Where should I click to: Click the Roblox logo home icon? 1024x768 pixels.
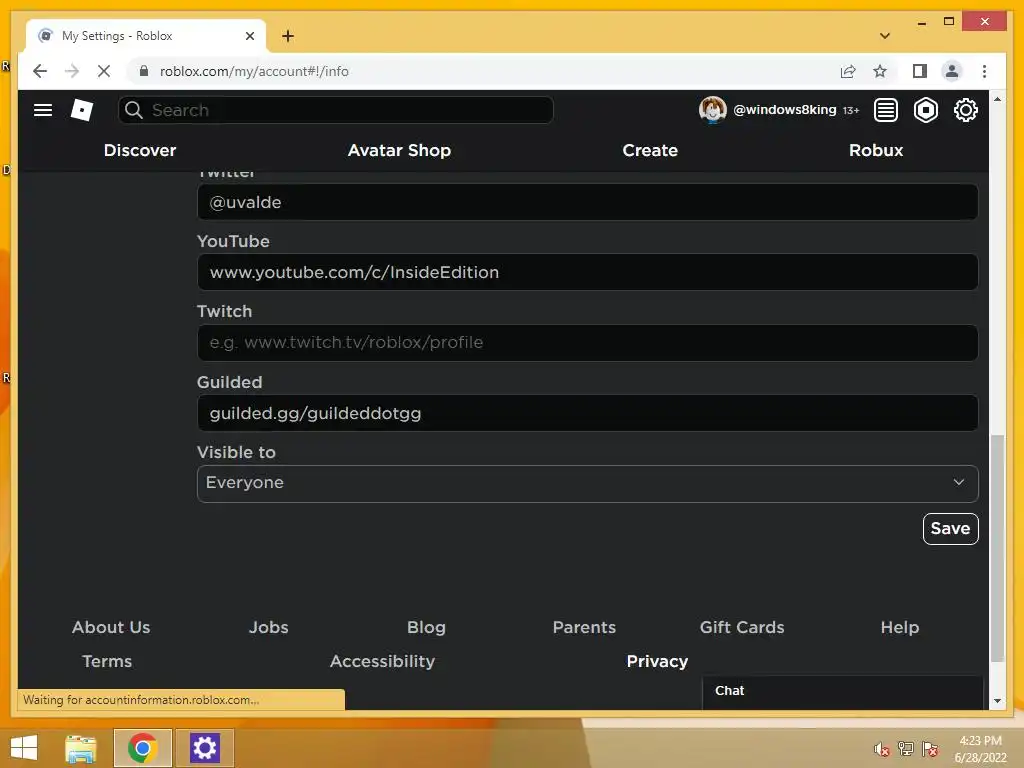click(82, 110)
